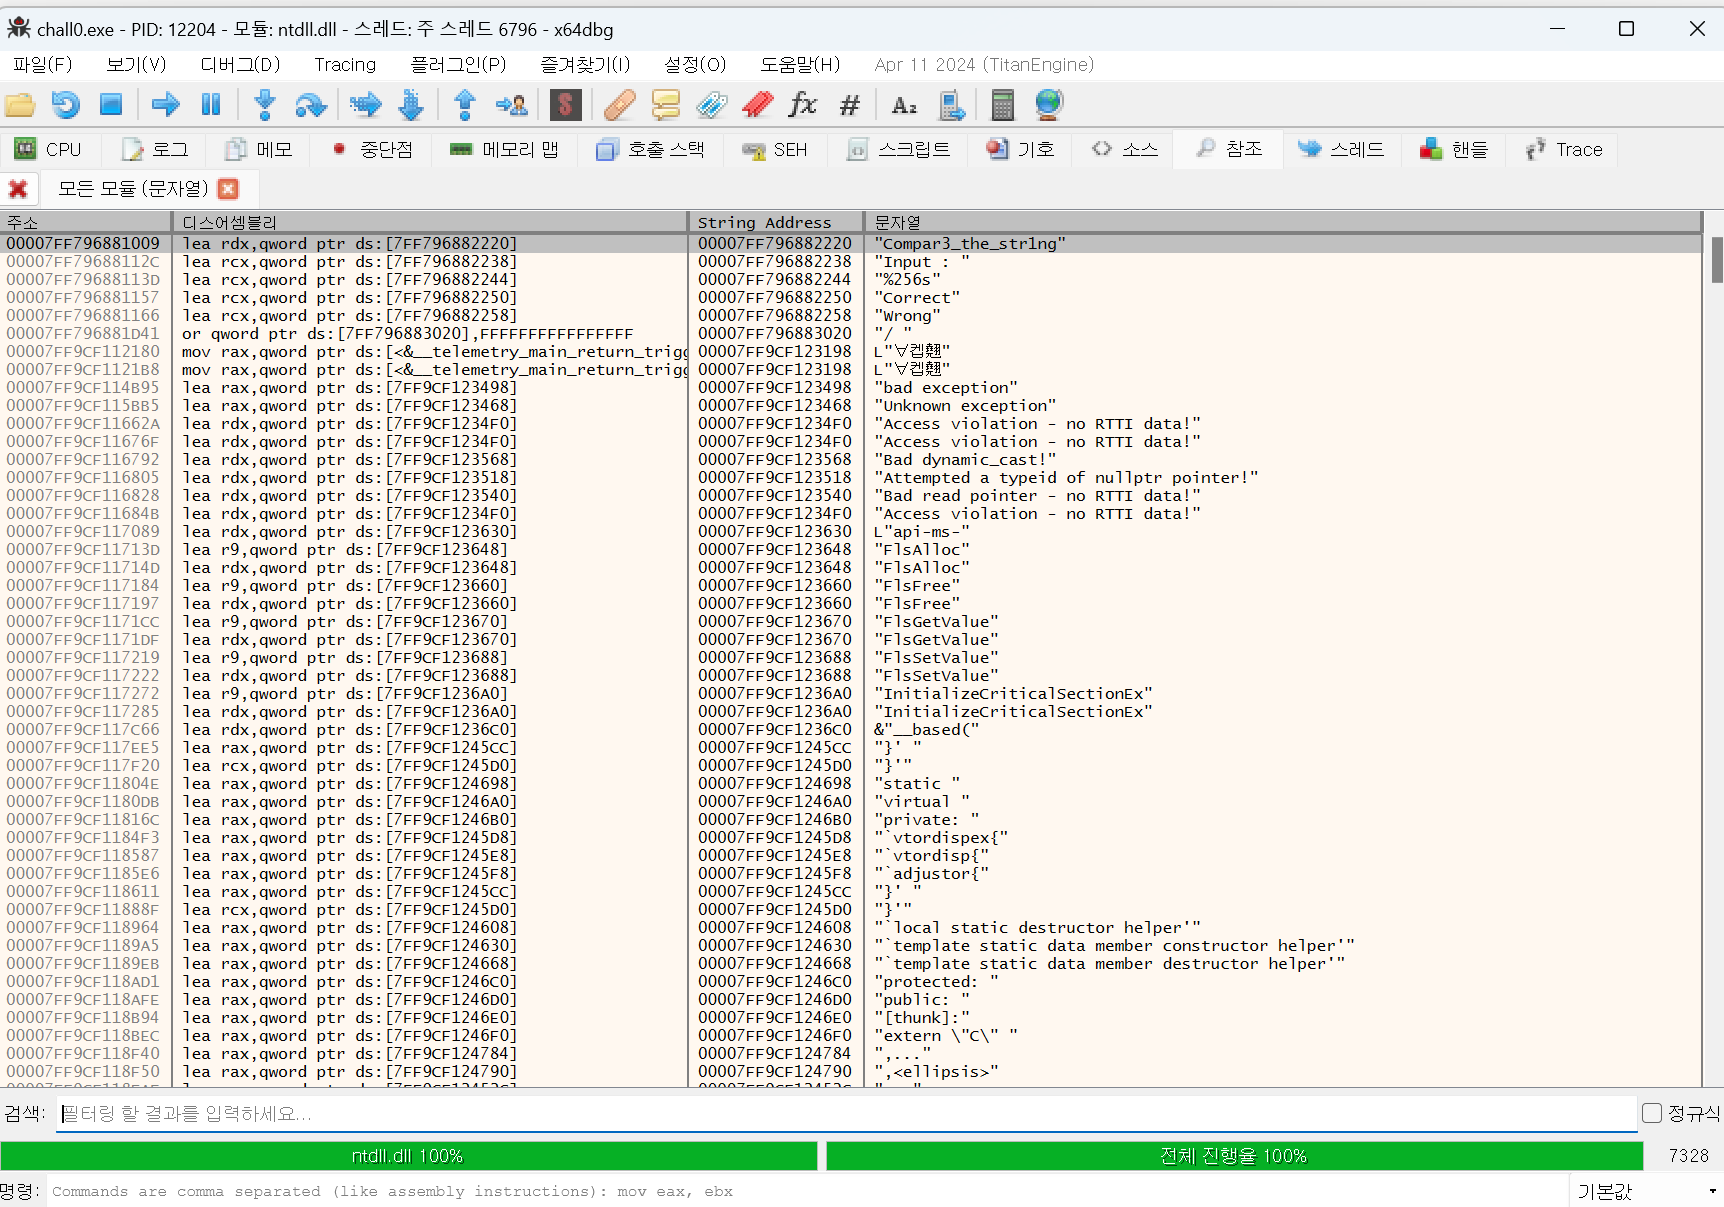Restart the debugged process
Viewport: 1724px width, 1207px height.
point(64,104)
